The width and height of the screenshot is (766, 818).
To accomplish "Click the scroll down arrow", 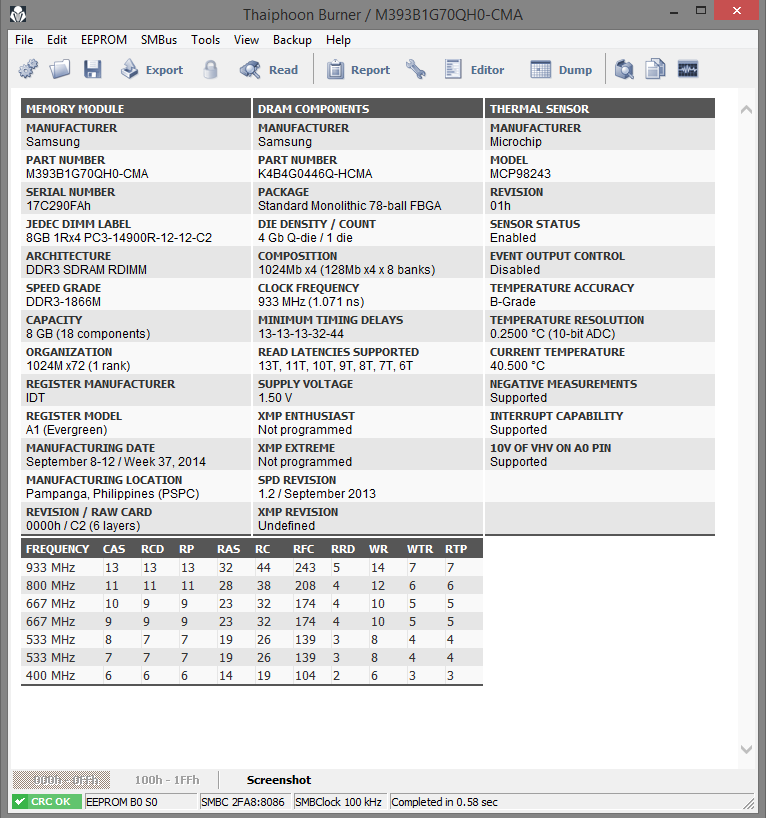I will [746, 749].
